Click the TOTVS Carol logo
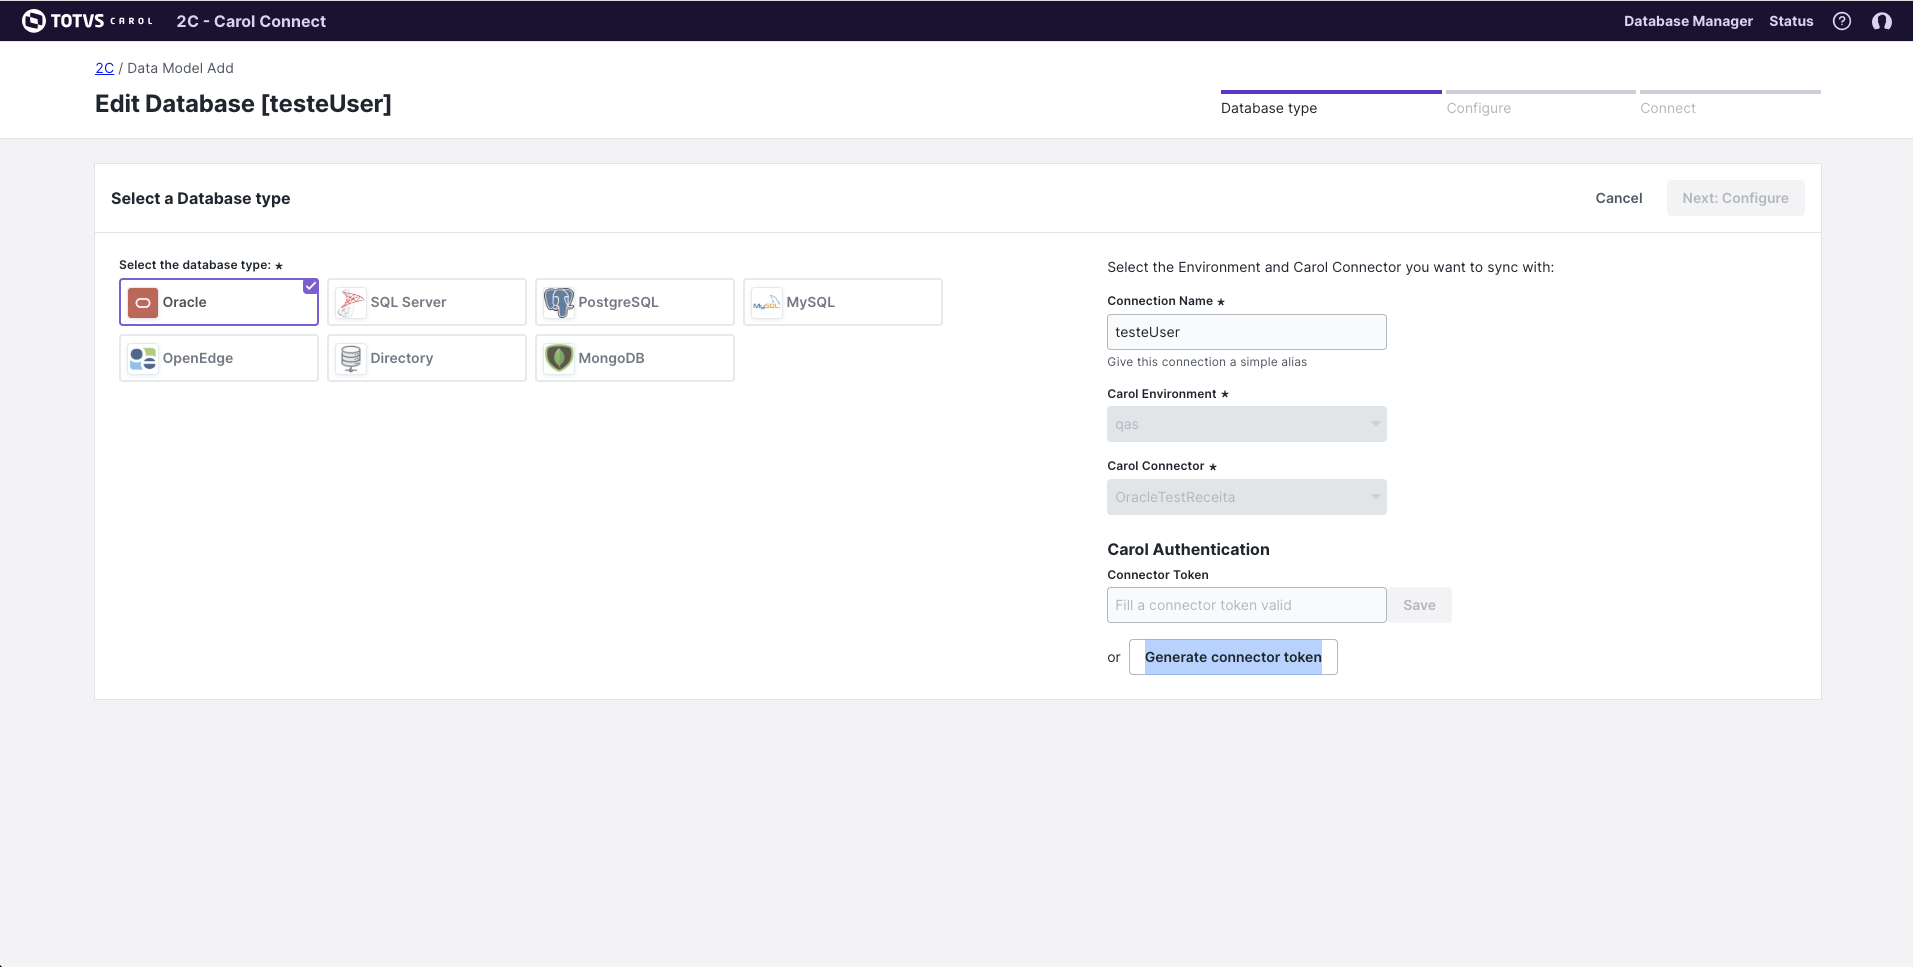This screenshot has width=1913, height=967. (x=88, y=21)
